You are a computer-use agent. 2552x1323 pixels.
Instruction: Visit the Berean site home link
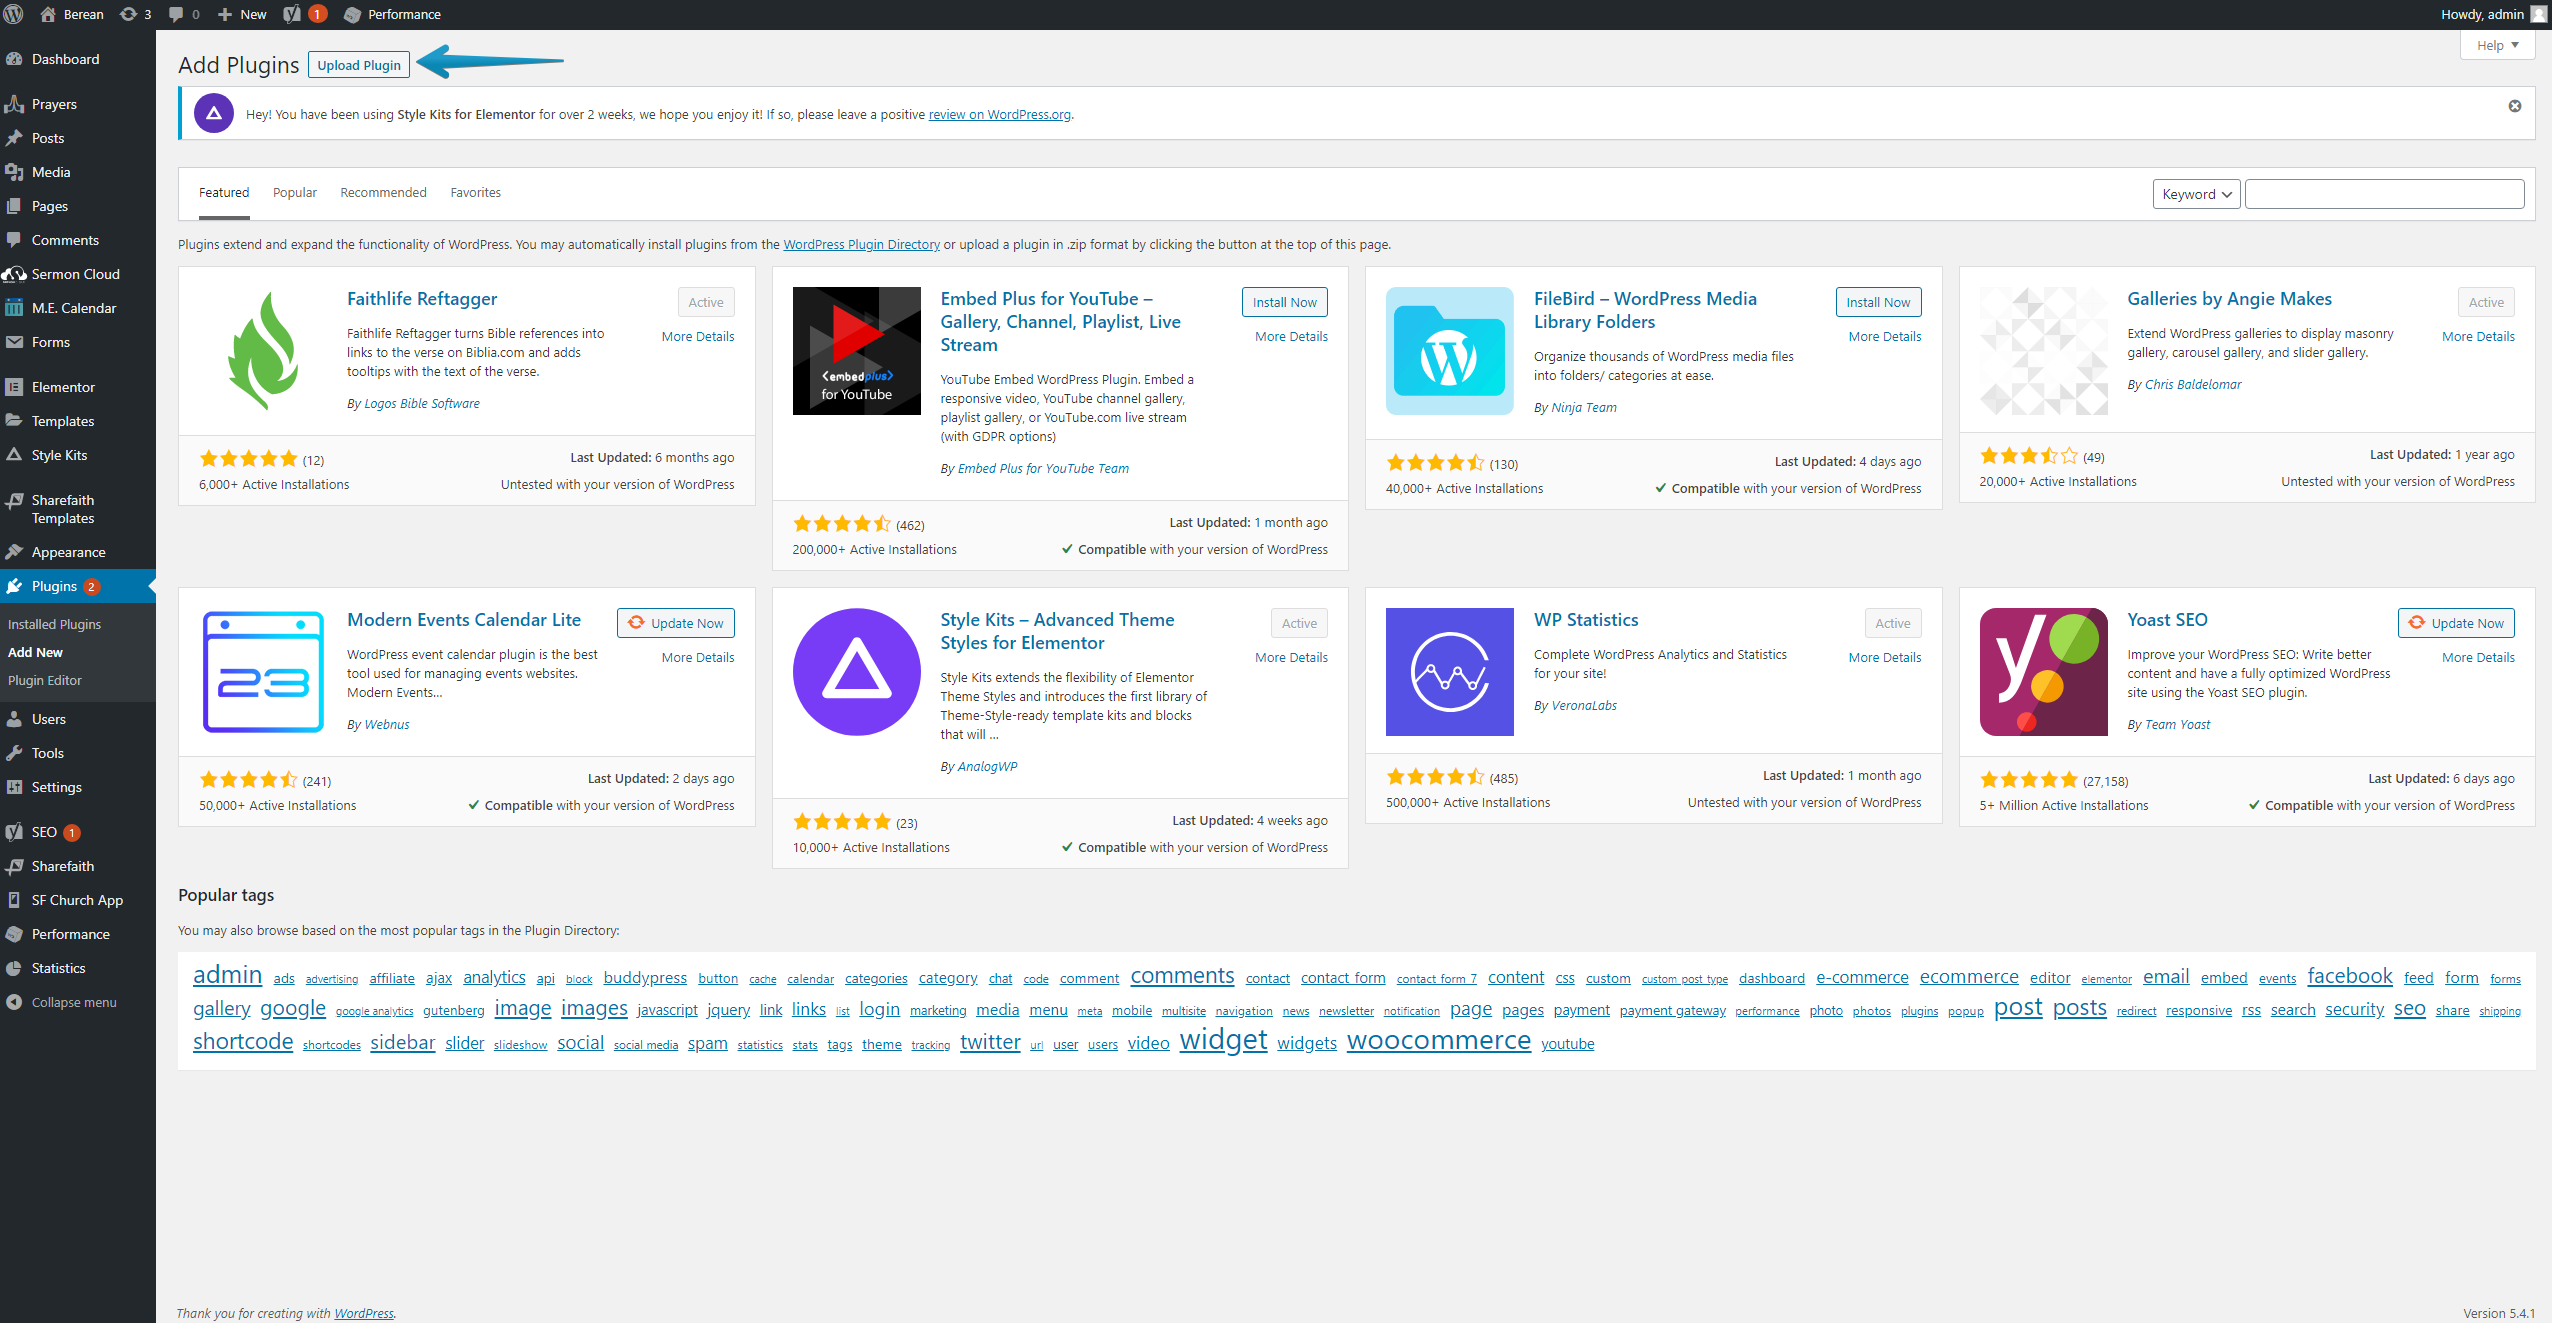click(x=72, y=14)
